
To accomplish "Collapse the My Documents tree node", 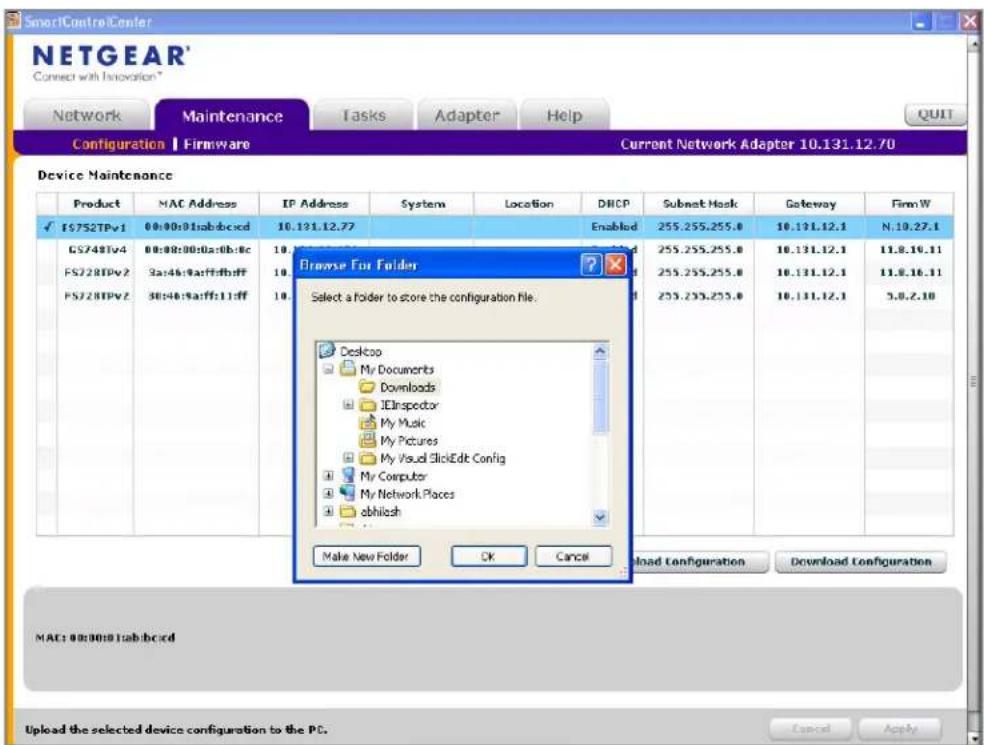I will 328,369.
